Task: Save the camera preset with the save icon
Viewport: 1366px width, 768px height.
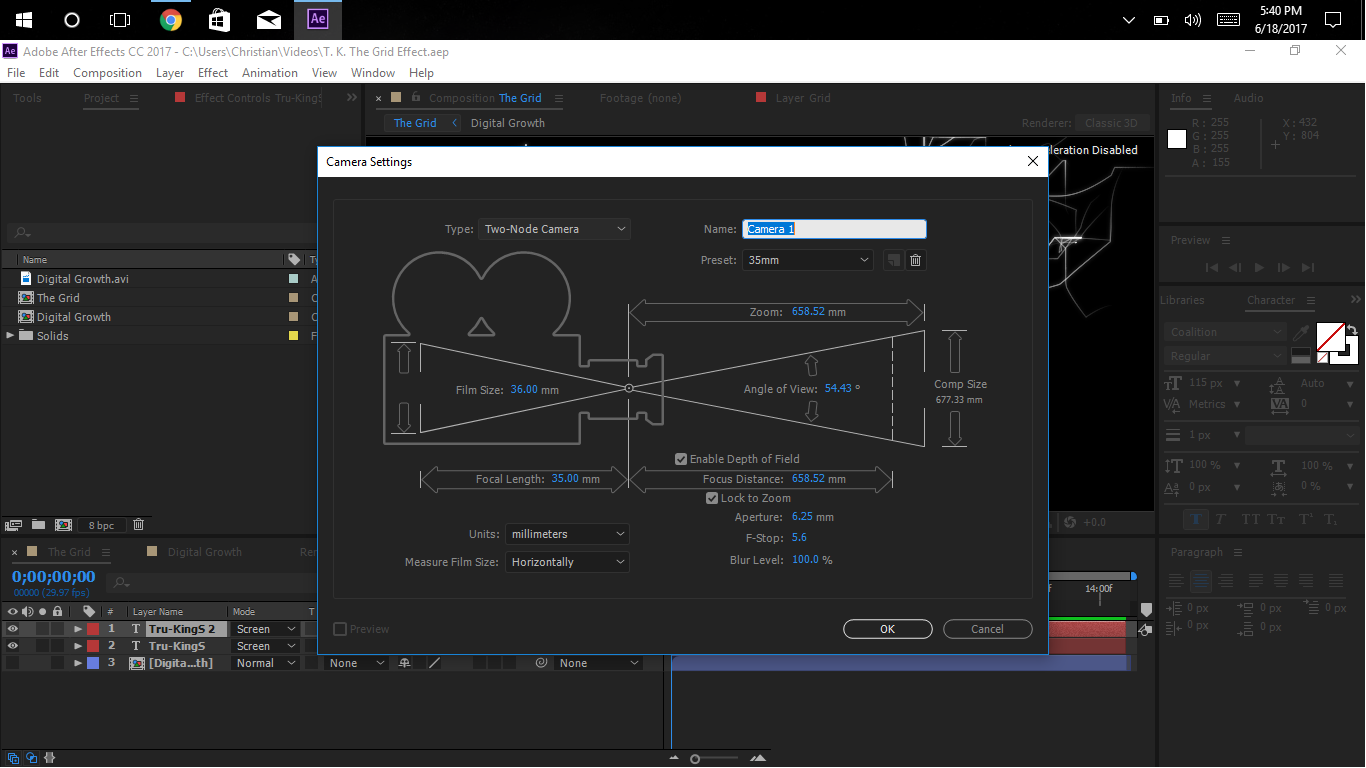Action: pos(893,260)
